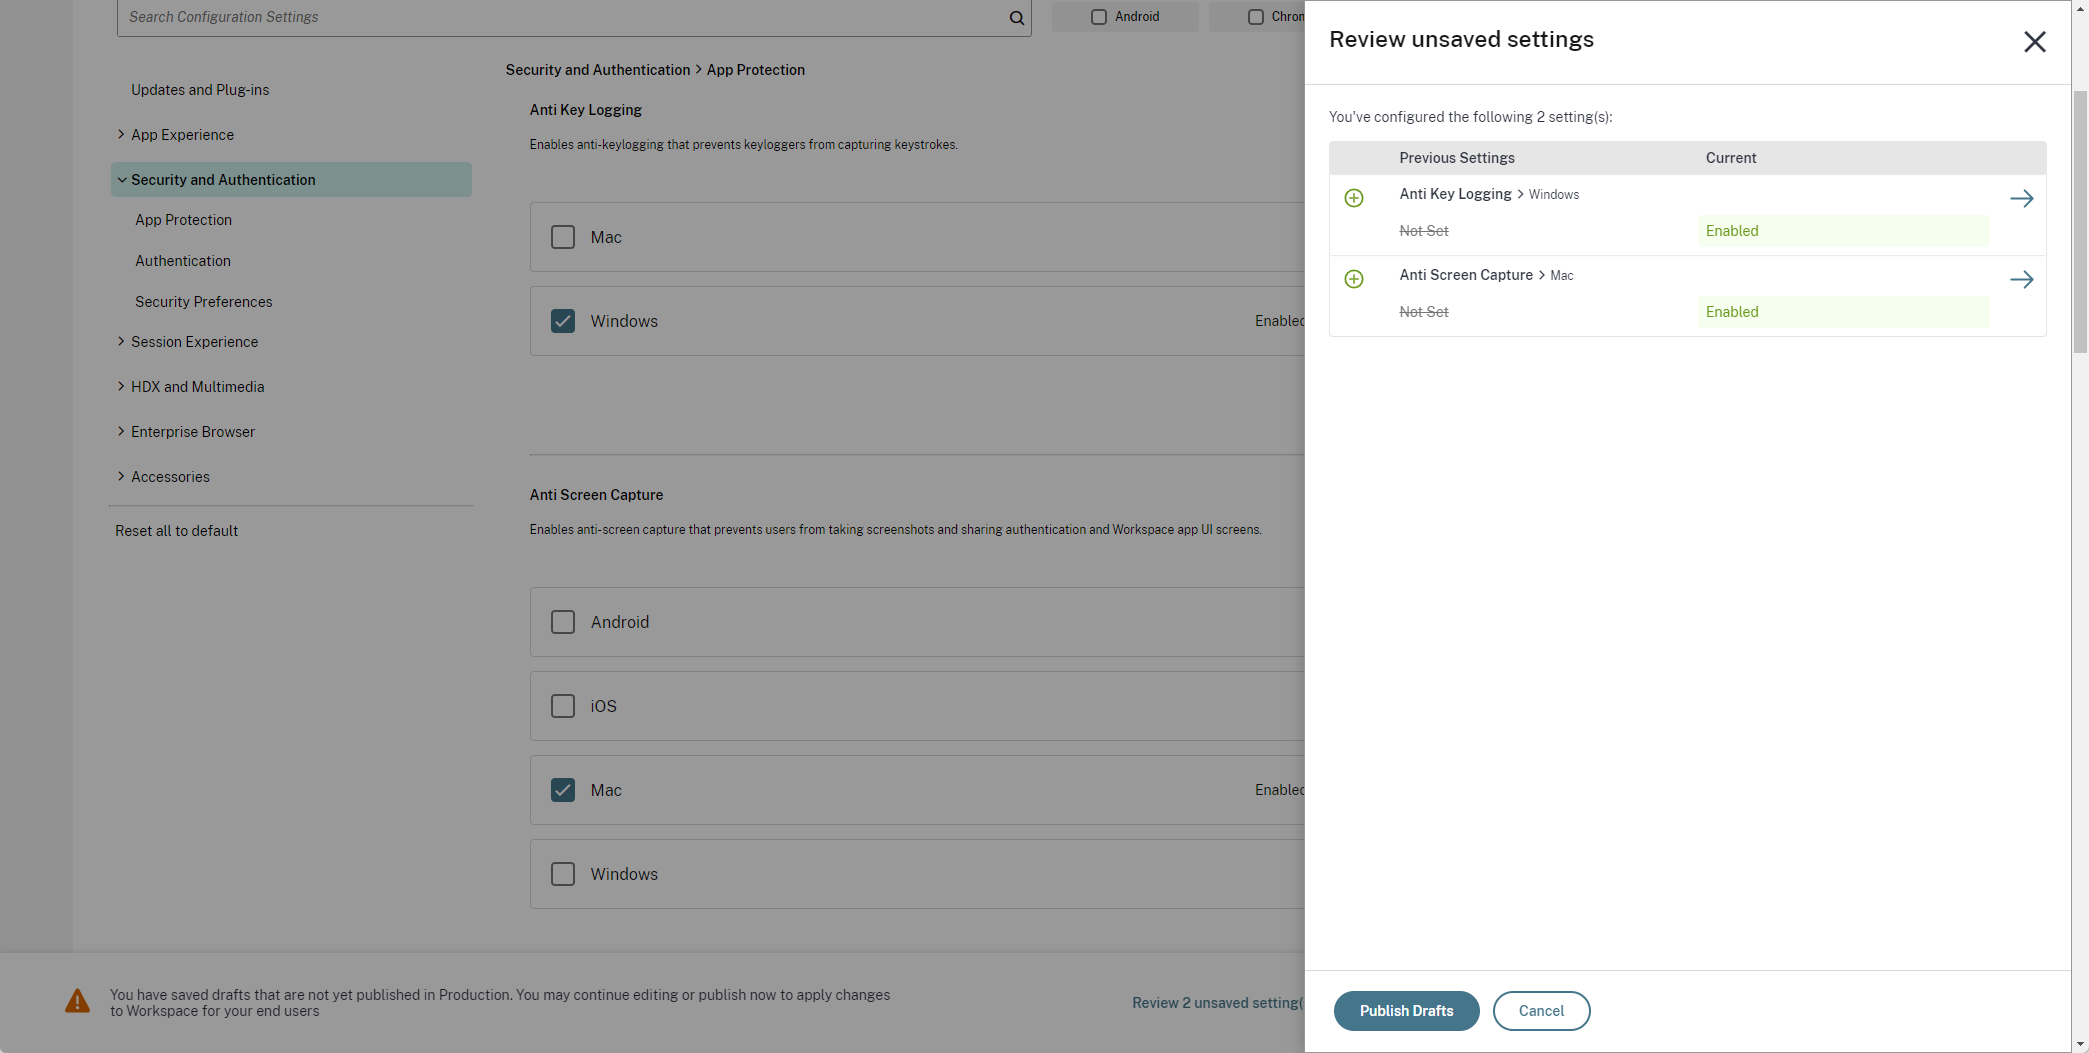Select Authentication in the sidebar
Image resolution: width=2089 pixels, height=1053 pixels.
[183, 261]
